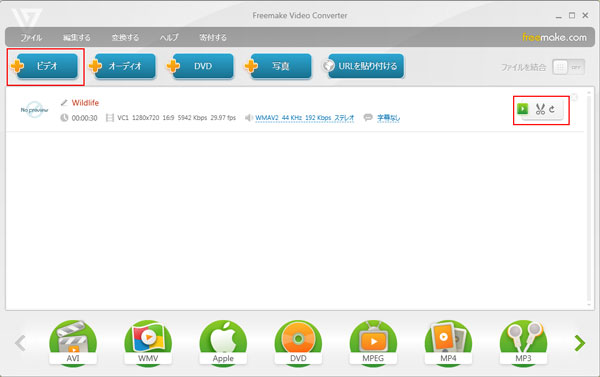This screenshot has height=377, width=600.
Task: Open the ファイル menu
Action: pos(31,38)
